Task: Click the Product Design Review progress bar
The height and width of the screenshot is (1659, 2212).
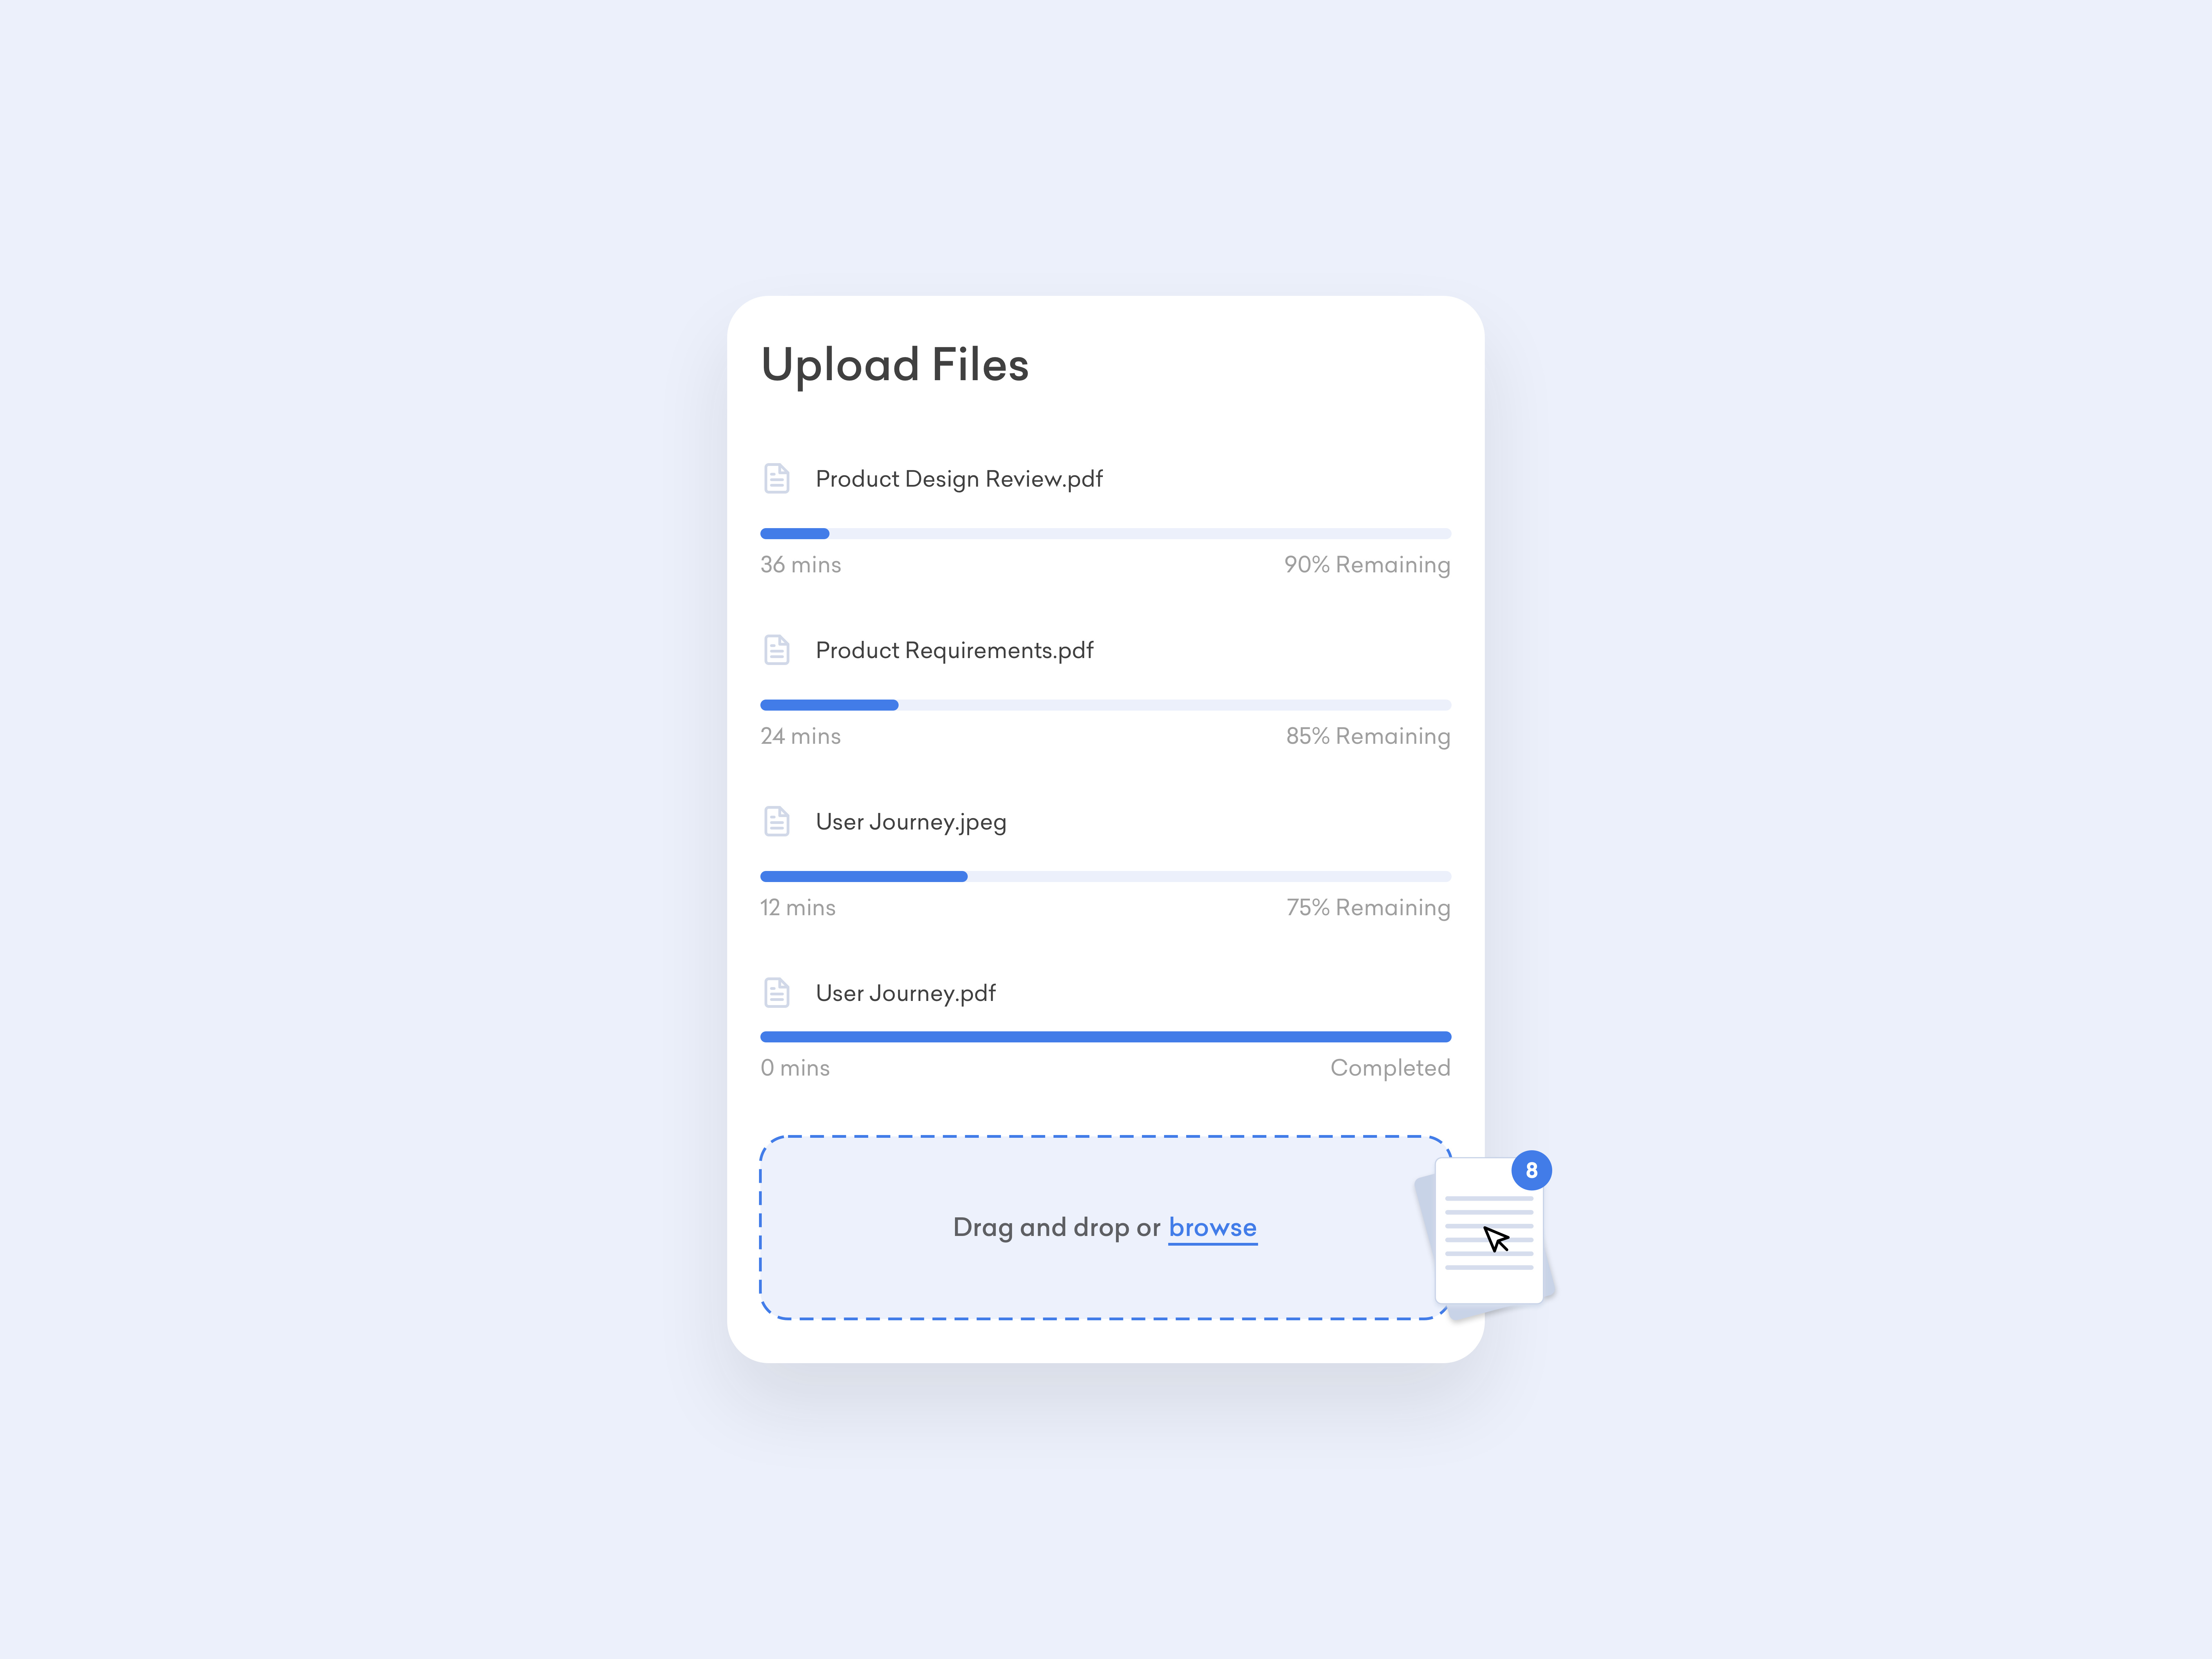Action: (x=1105, y=534)
